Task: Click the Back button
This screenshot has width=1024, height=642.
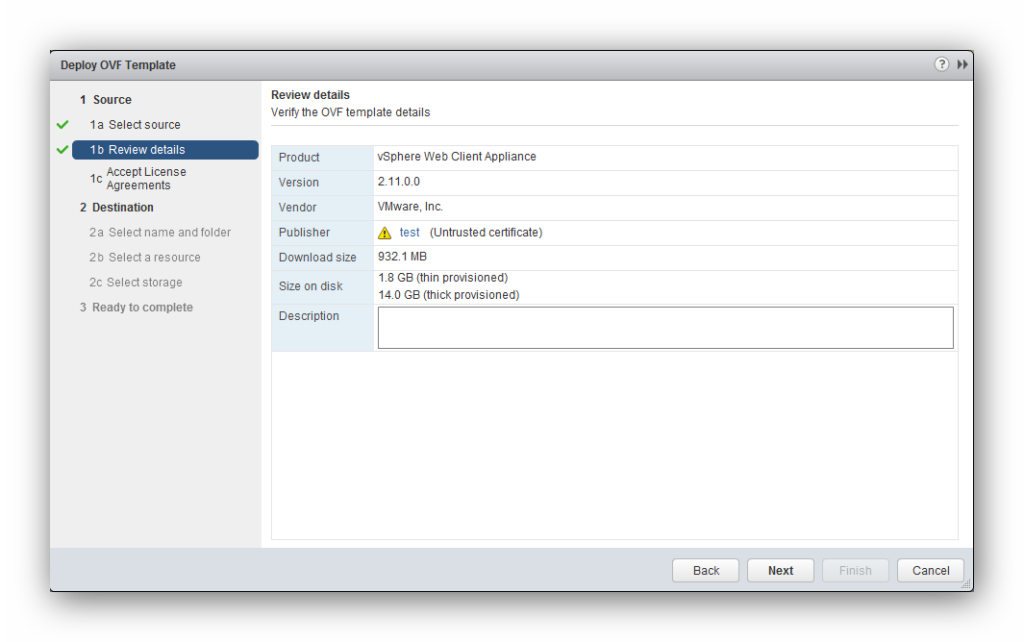Action: (705, 570)
